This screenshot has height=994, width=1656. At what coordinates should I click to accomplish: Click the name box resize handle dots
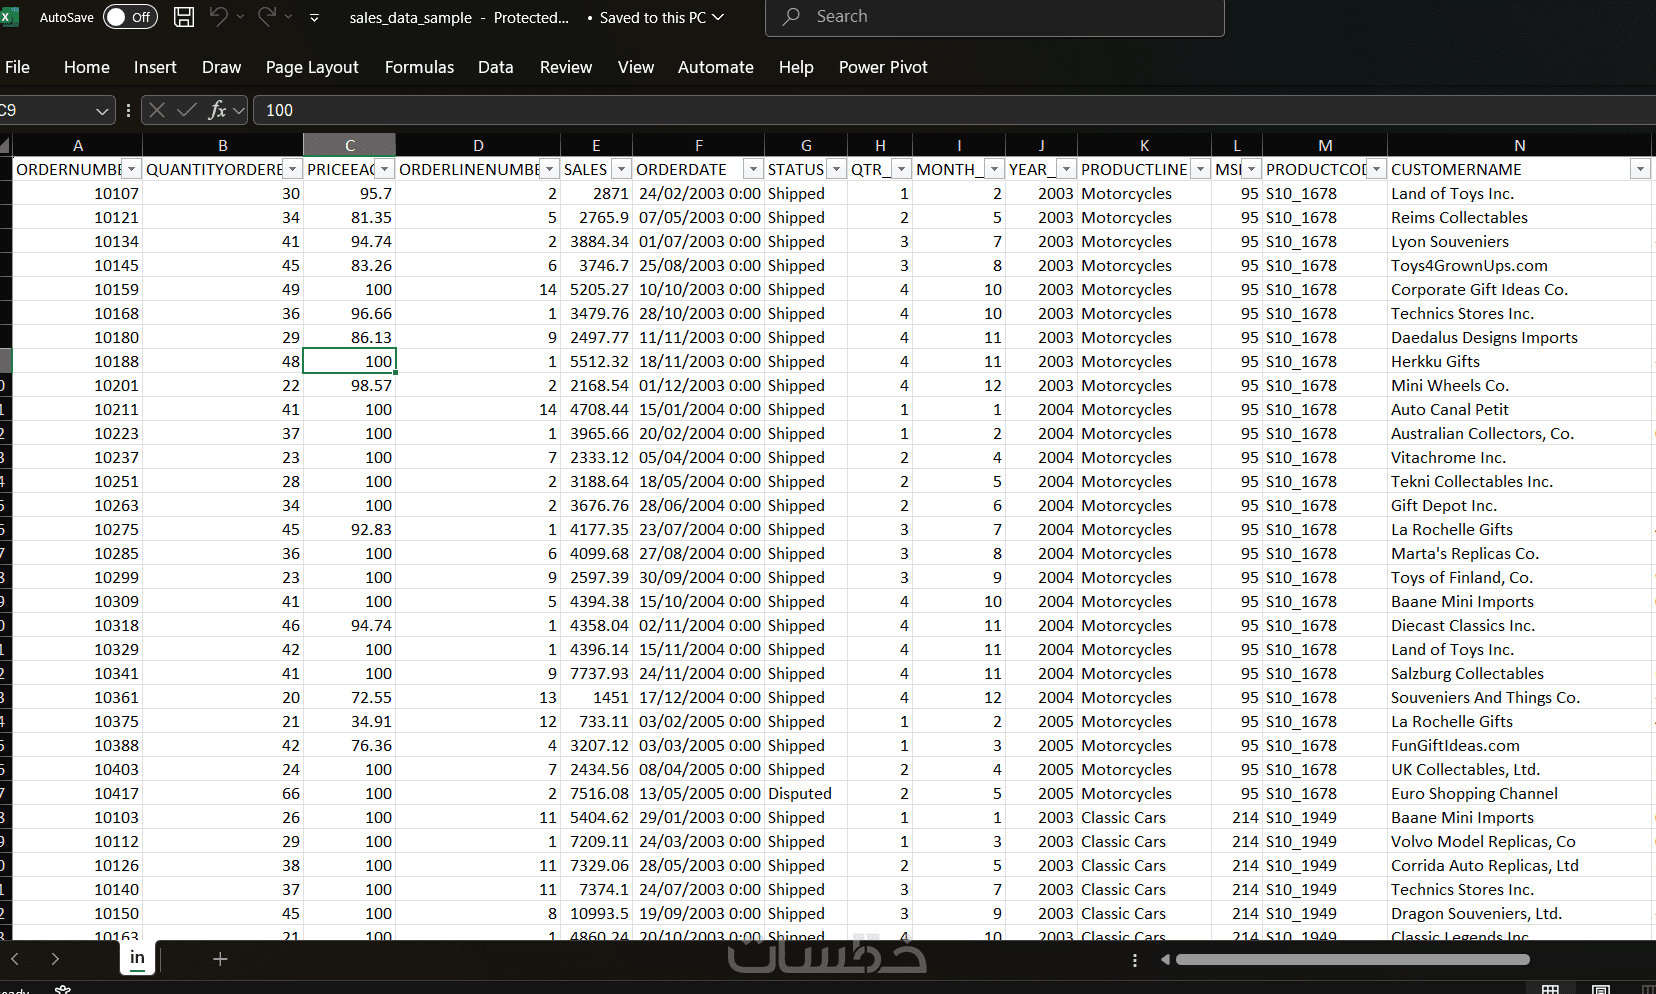tap(128, 110)
